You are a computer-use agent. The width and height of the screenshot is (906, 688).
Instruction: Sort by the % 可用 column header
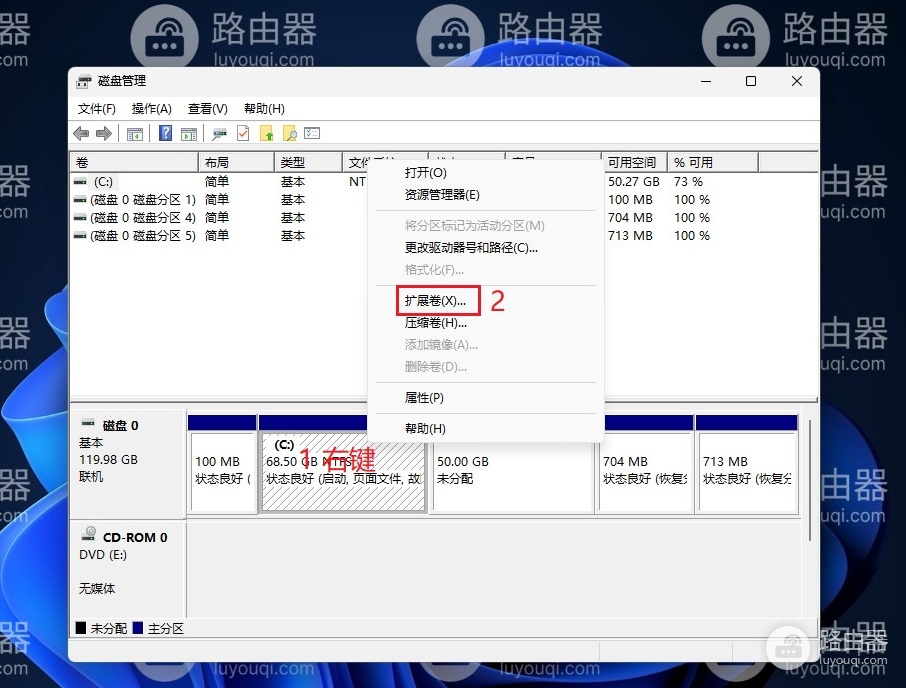(713, 163)
